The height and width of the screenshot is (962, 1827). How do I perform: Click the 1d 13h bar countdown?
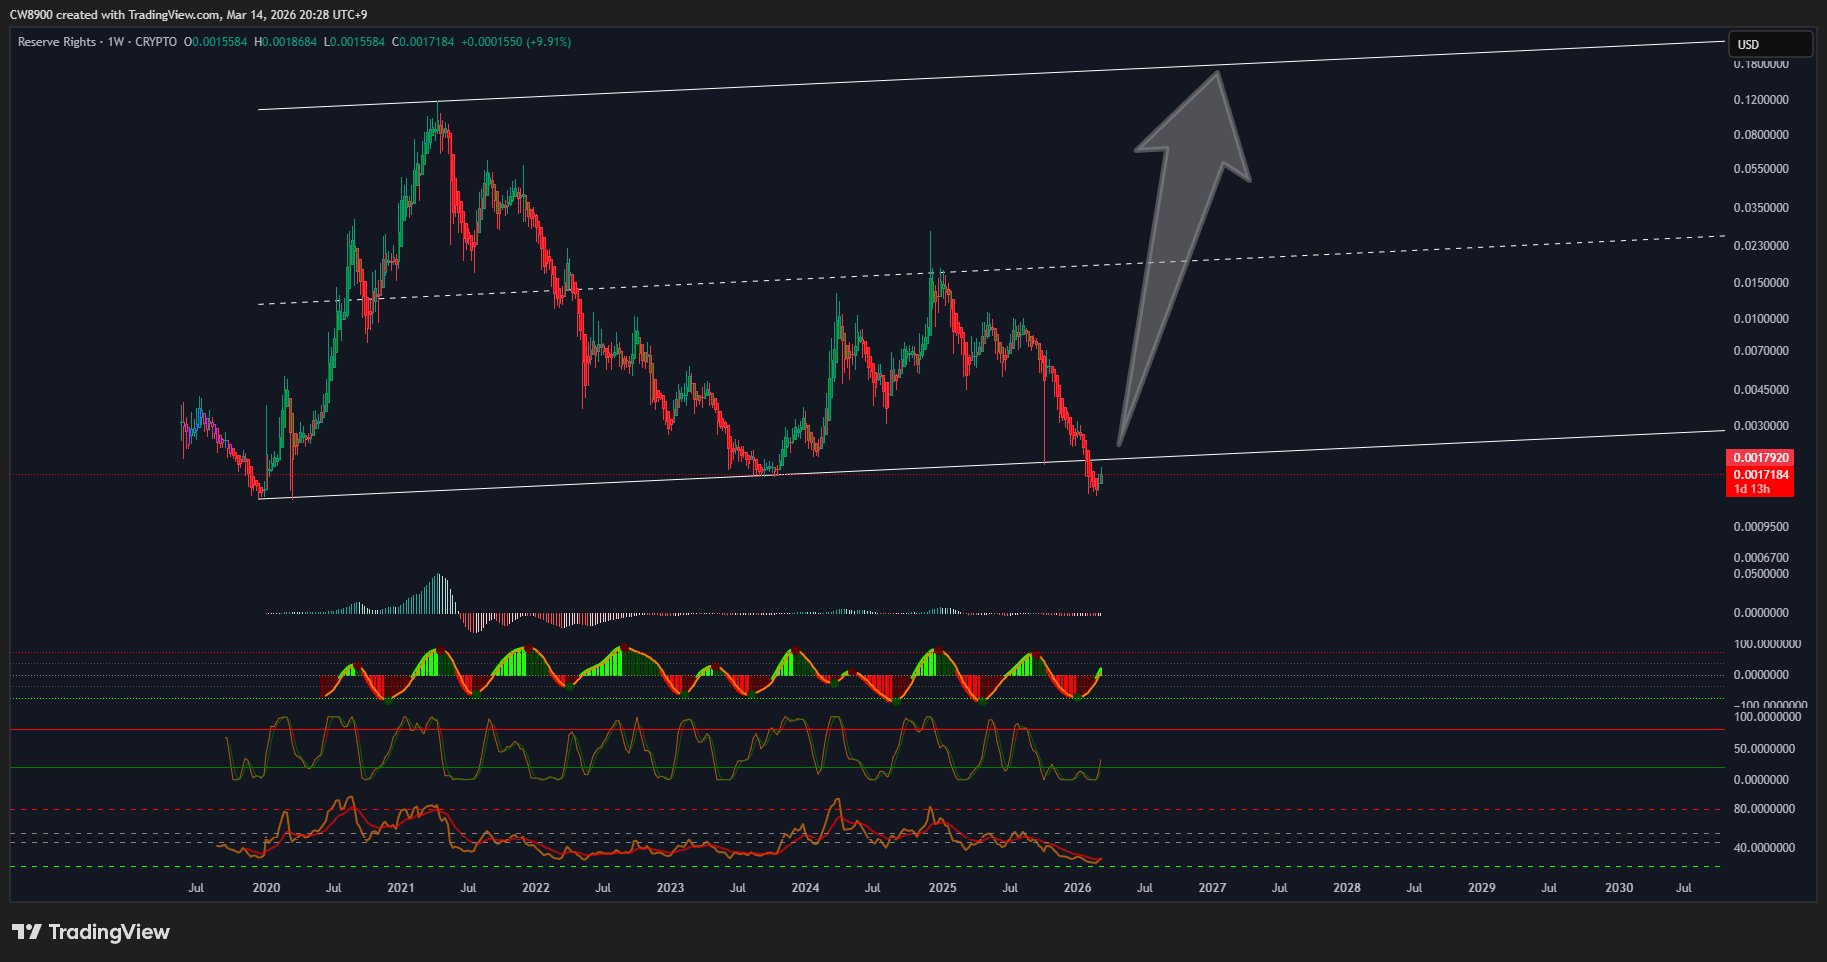pos(1752,489)
